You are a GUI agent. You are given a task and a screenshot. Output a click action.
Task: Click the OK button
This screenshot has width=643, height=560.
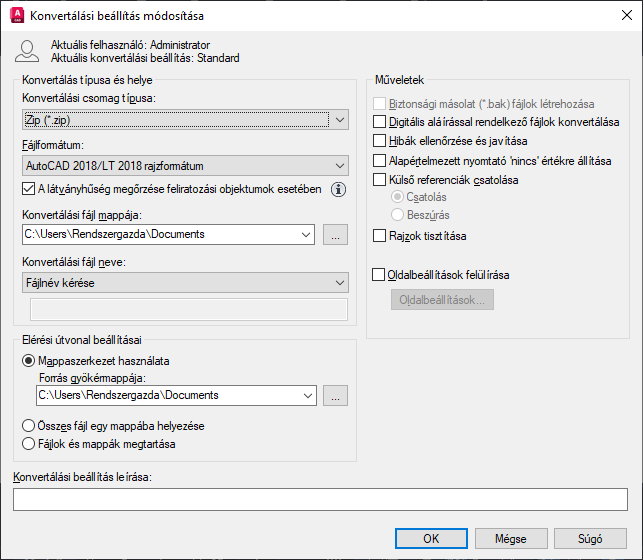[431, 538]
